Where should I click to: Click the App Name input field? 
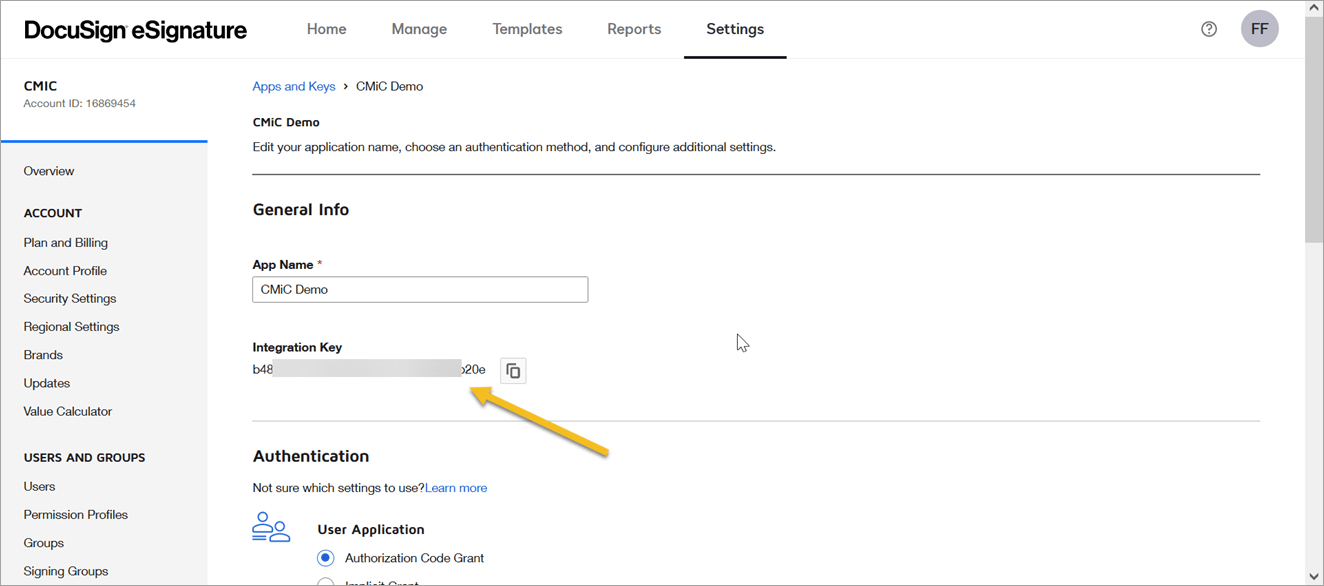pos(420,290)
